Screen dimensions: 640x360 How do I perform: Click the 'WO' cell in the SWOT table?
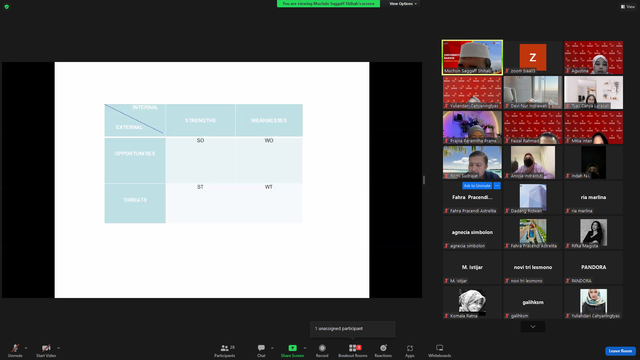269,160
